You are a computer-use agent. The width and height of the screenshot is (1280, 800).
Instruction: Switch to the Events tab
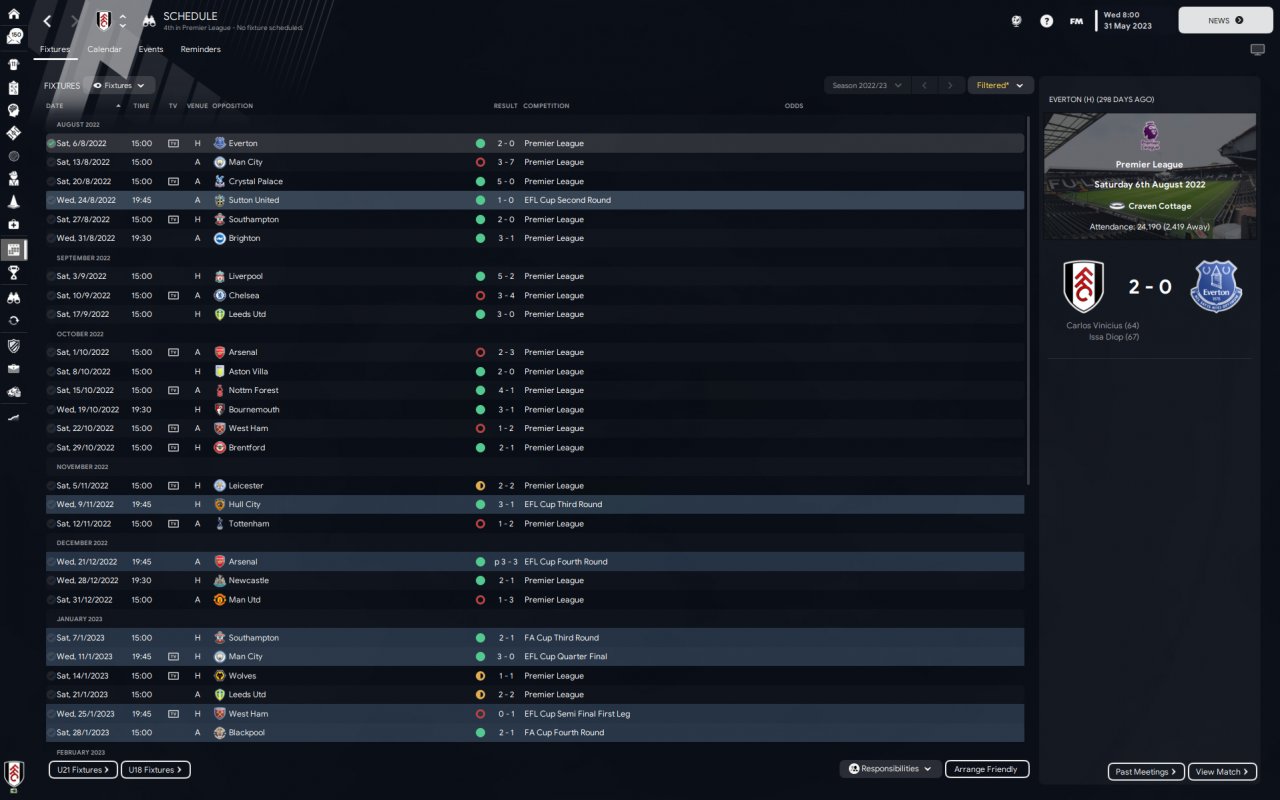click(151, 49)
